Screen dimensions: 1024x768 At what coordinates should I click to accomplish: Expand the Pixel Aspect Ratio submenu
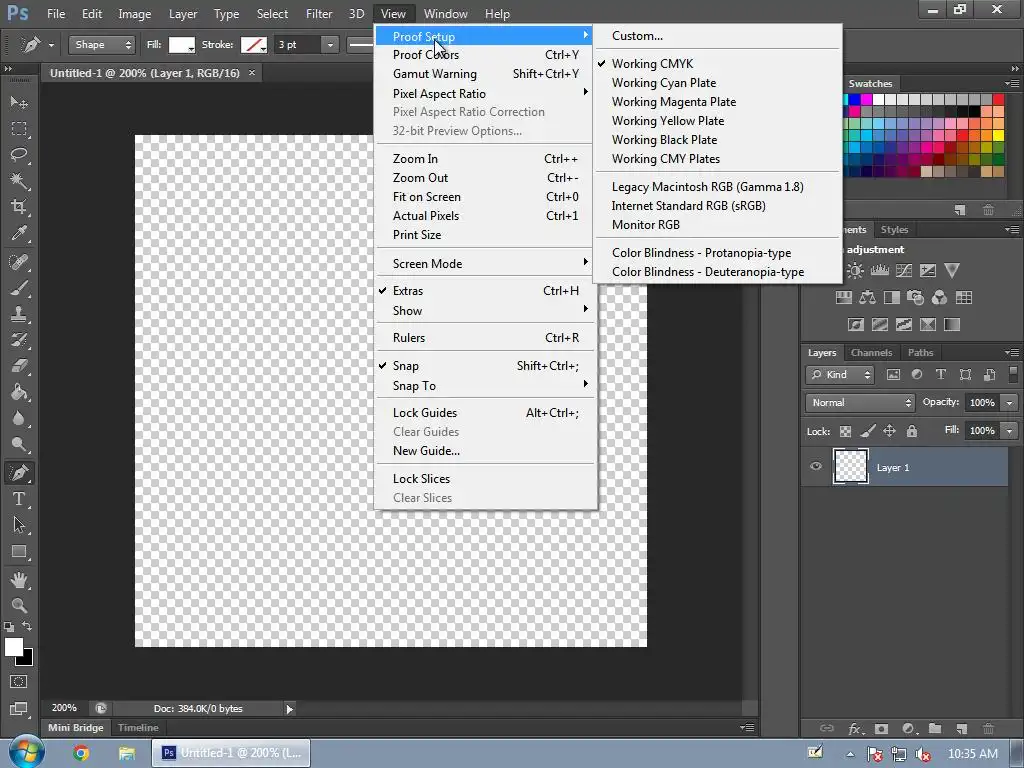point(485,93)
